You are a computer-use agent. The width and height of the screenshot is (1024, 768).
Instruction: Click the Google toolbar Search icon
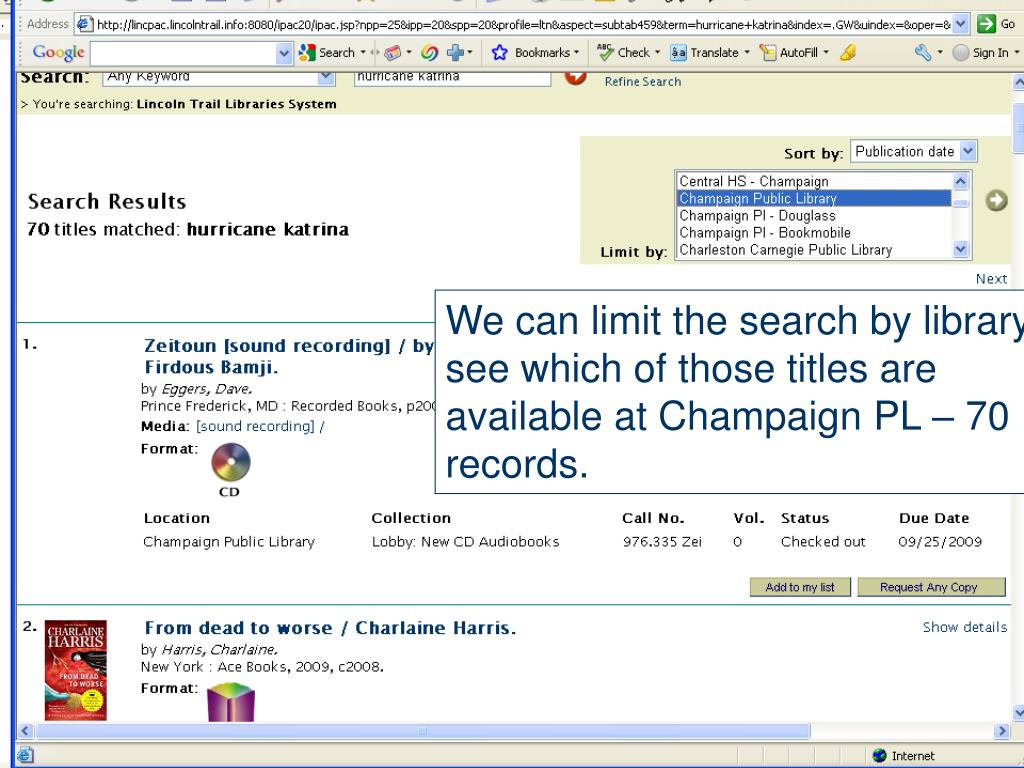pos(306,52)
